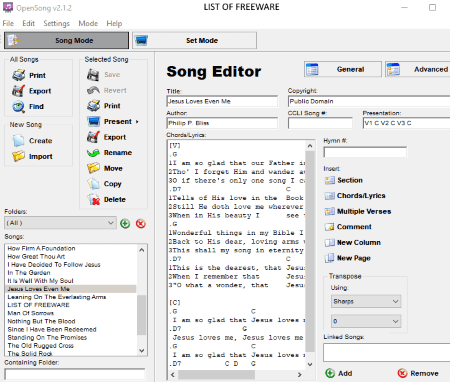Add a linked song
Viewport: 450px width, 382px height.
(x=339, y=373)
